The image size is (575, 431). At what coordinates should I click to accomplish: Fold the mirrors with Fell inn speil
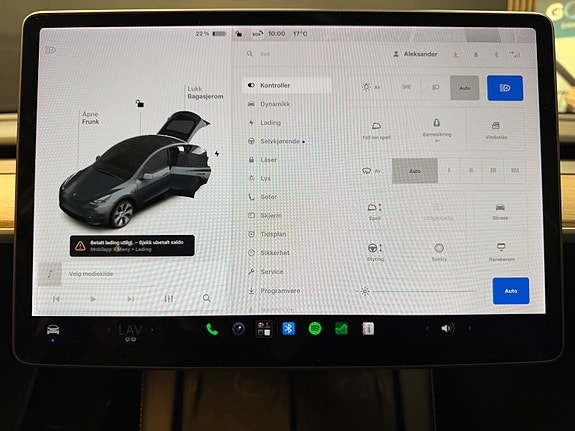(x=376, y=130)
